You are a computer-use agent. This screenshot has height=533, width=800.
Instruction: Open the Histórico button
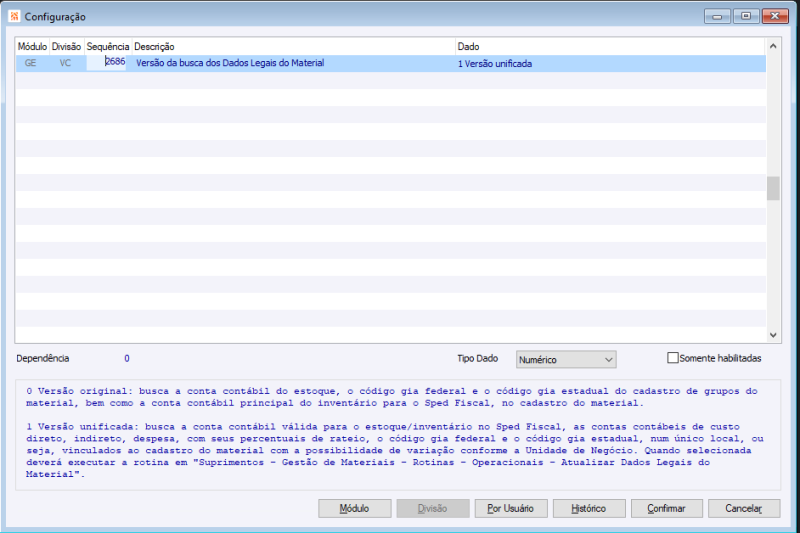pyautogui.click(x=589, y=509)
